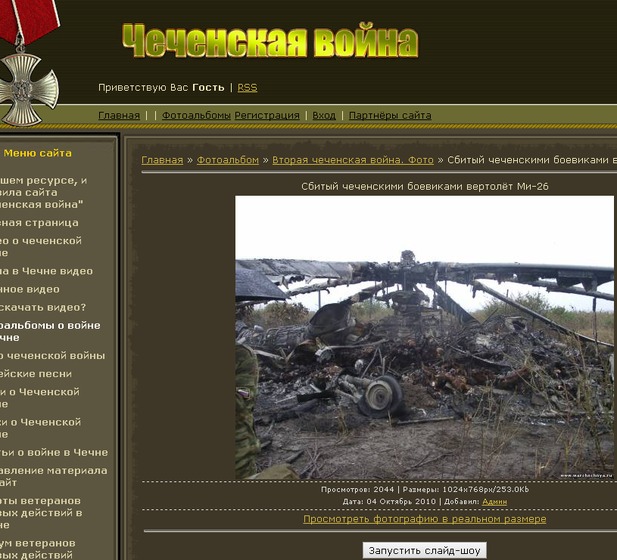Open sidebar 'альбомы о войне' item

pos(50,331)
